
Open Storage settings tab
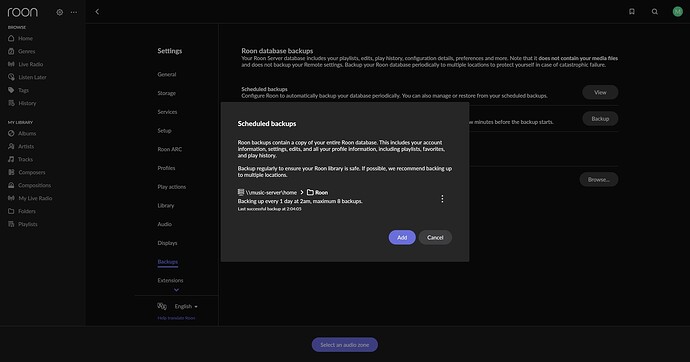tap(167, 93)
